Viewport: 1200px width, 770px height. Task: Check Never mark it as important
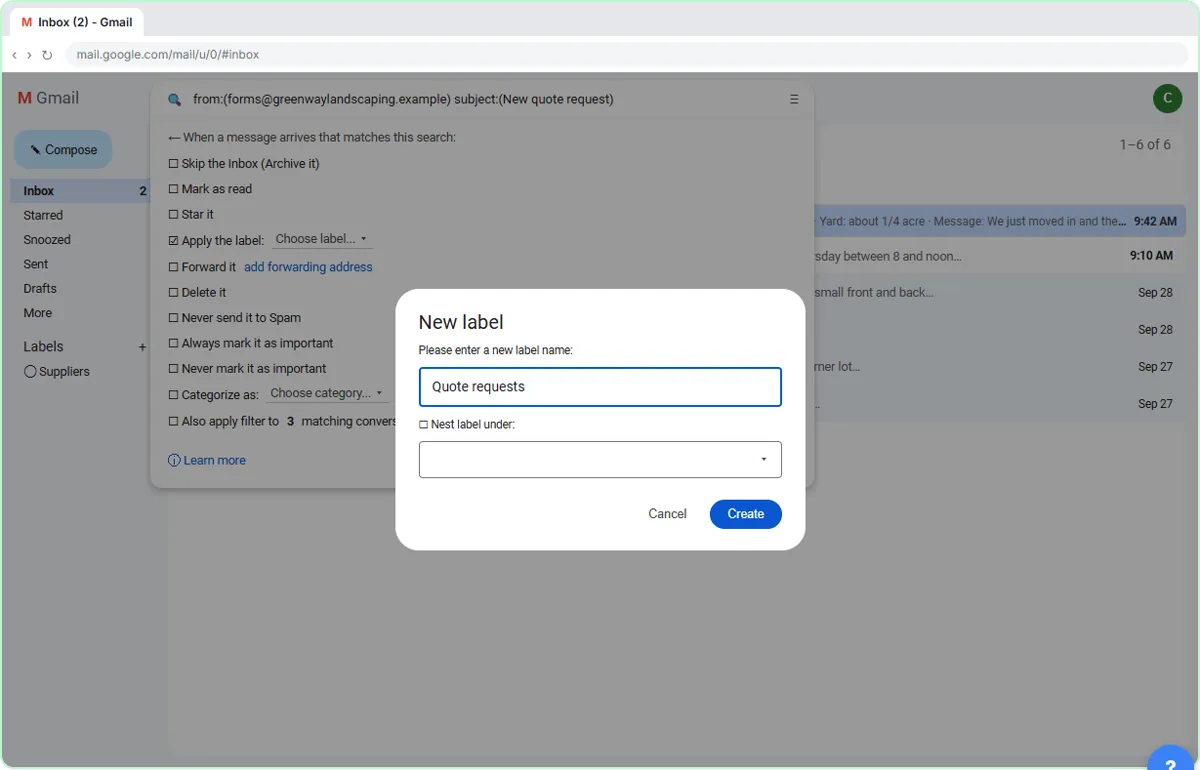[173, 369]
